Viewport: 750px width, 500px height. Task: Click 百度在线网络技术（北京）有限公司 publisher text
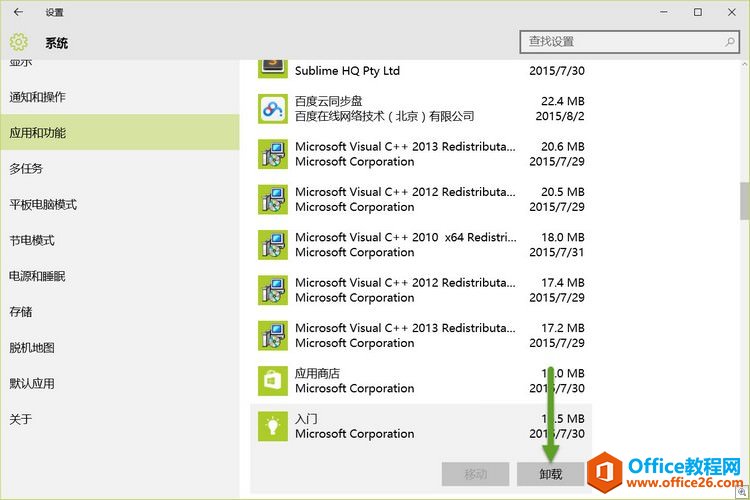(385, 116)
